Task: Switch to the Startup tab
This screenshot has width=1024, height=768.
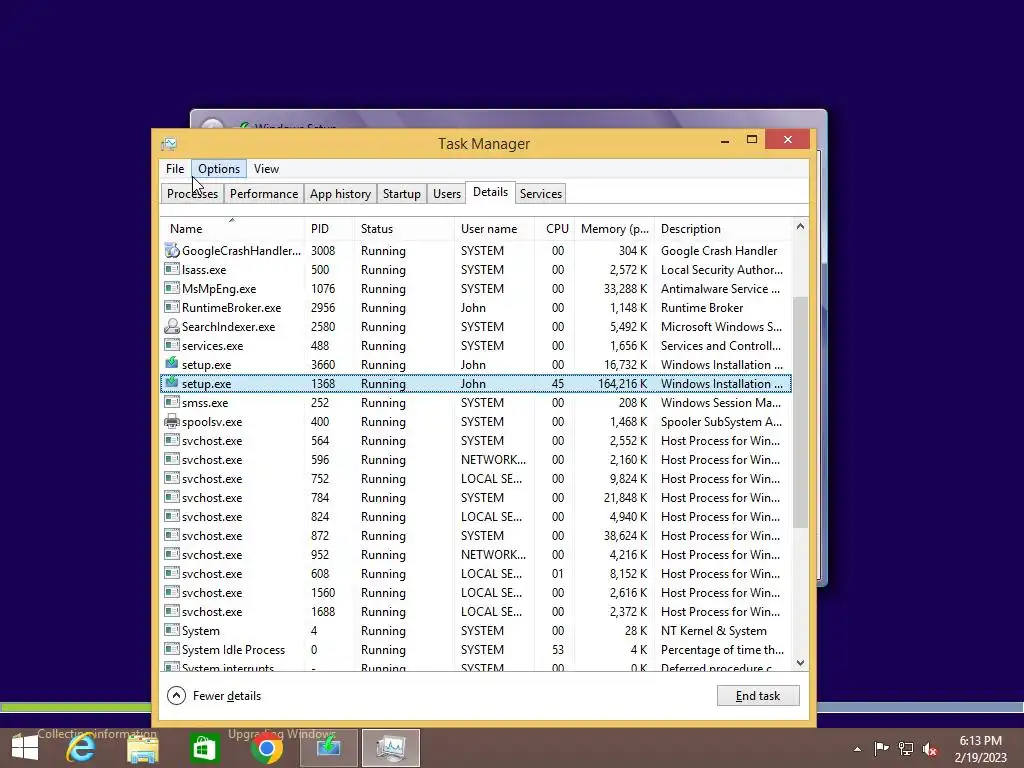Action: point(402,194)
